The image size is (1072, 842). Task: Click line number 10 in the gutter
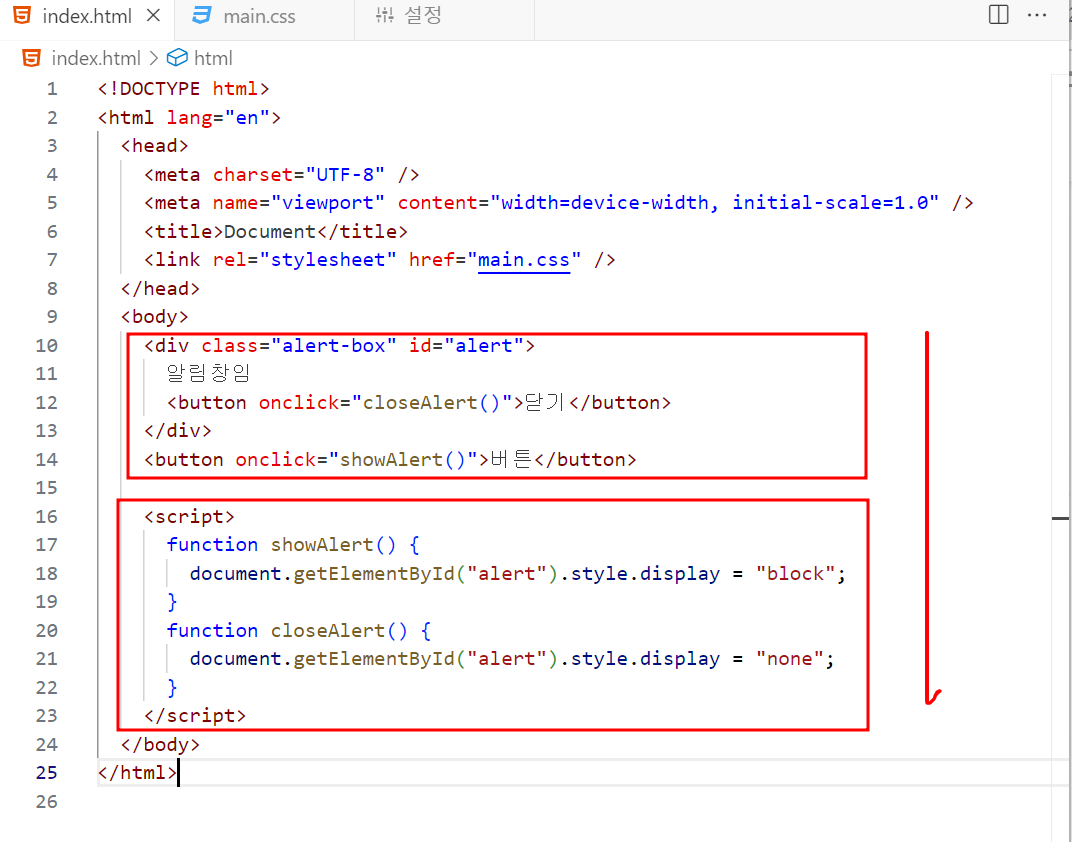click(x=46, y=346)
